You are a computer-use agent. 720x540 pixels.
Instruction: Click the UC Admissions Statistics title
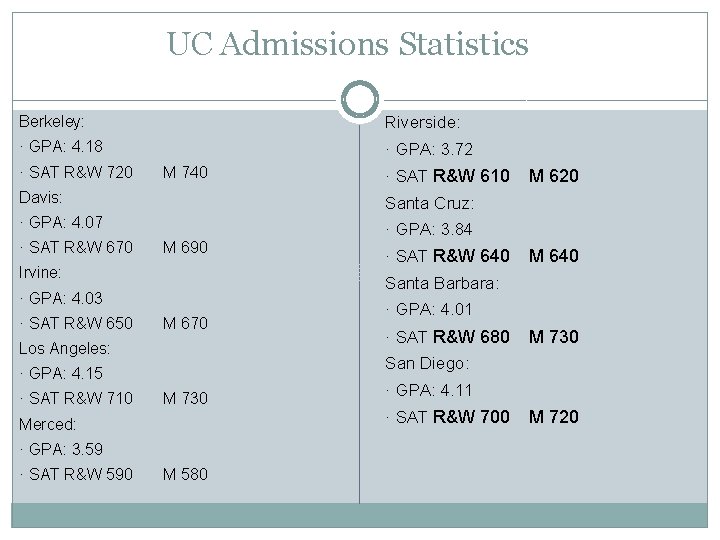point(347,44)
